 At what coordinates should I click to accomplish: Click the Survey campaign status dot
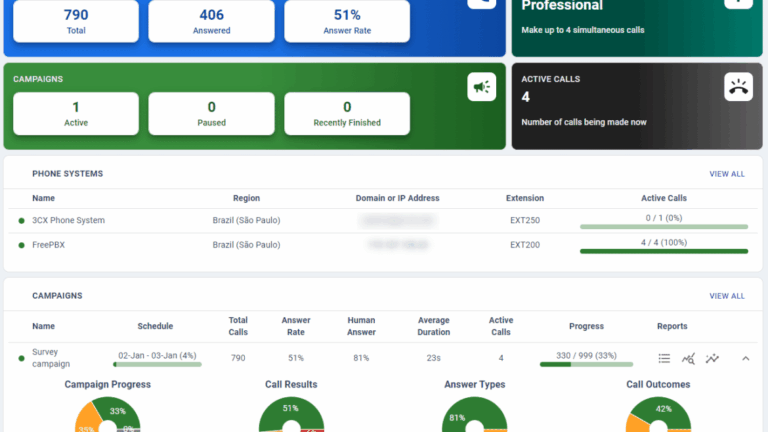(21, 358)
